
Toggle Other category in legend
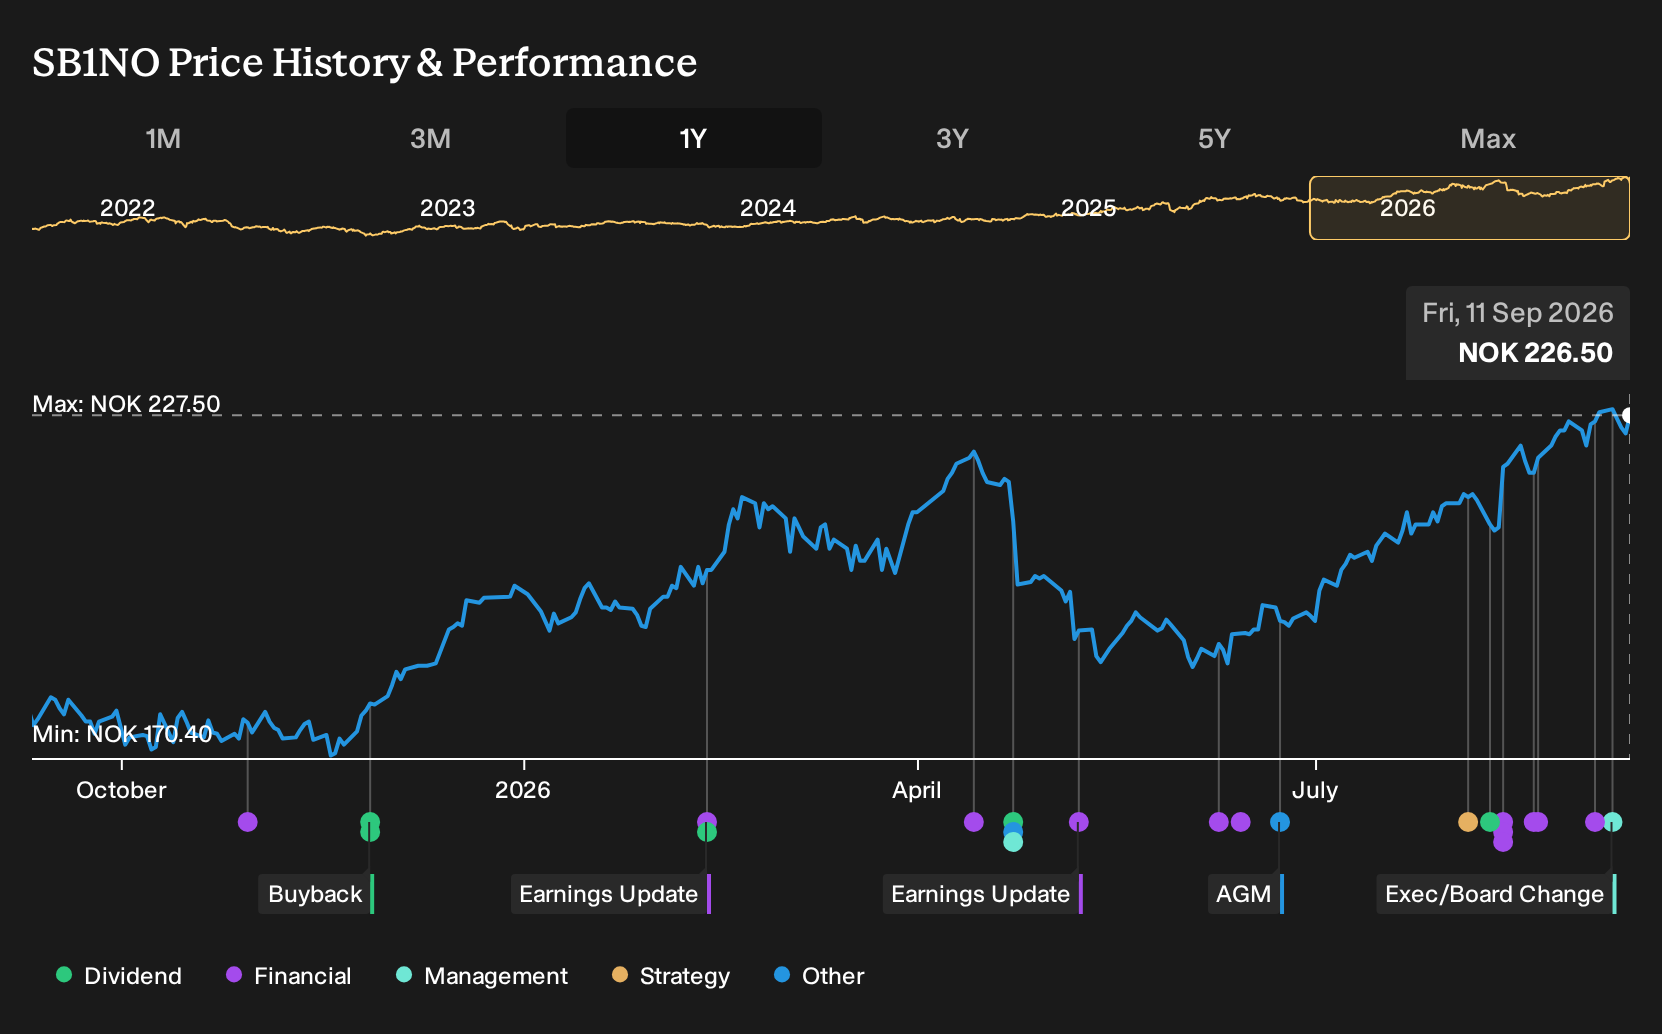pos(819,976)
